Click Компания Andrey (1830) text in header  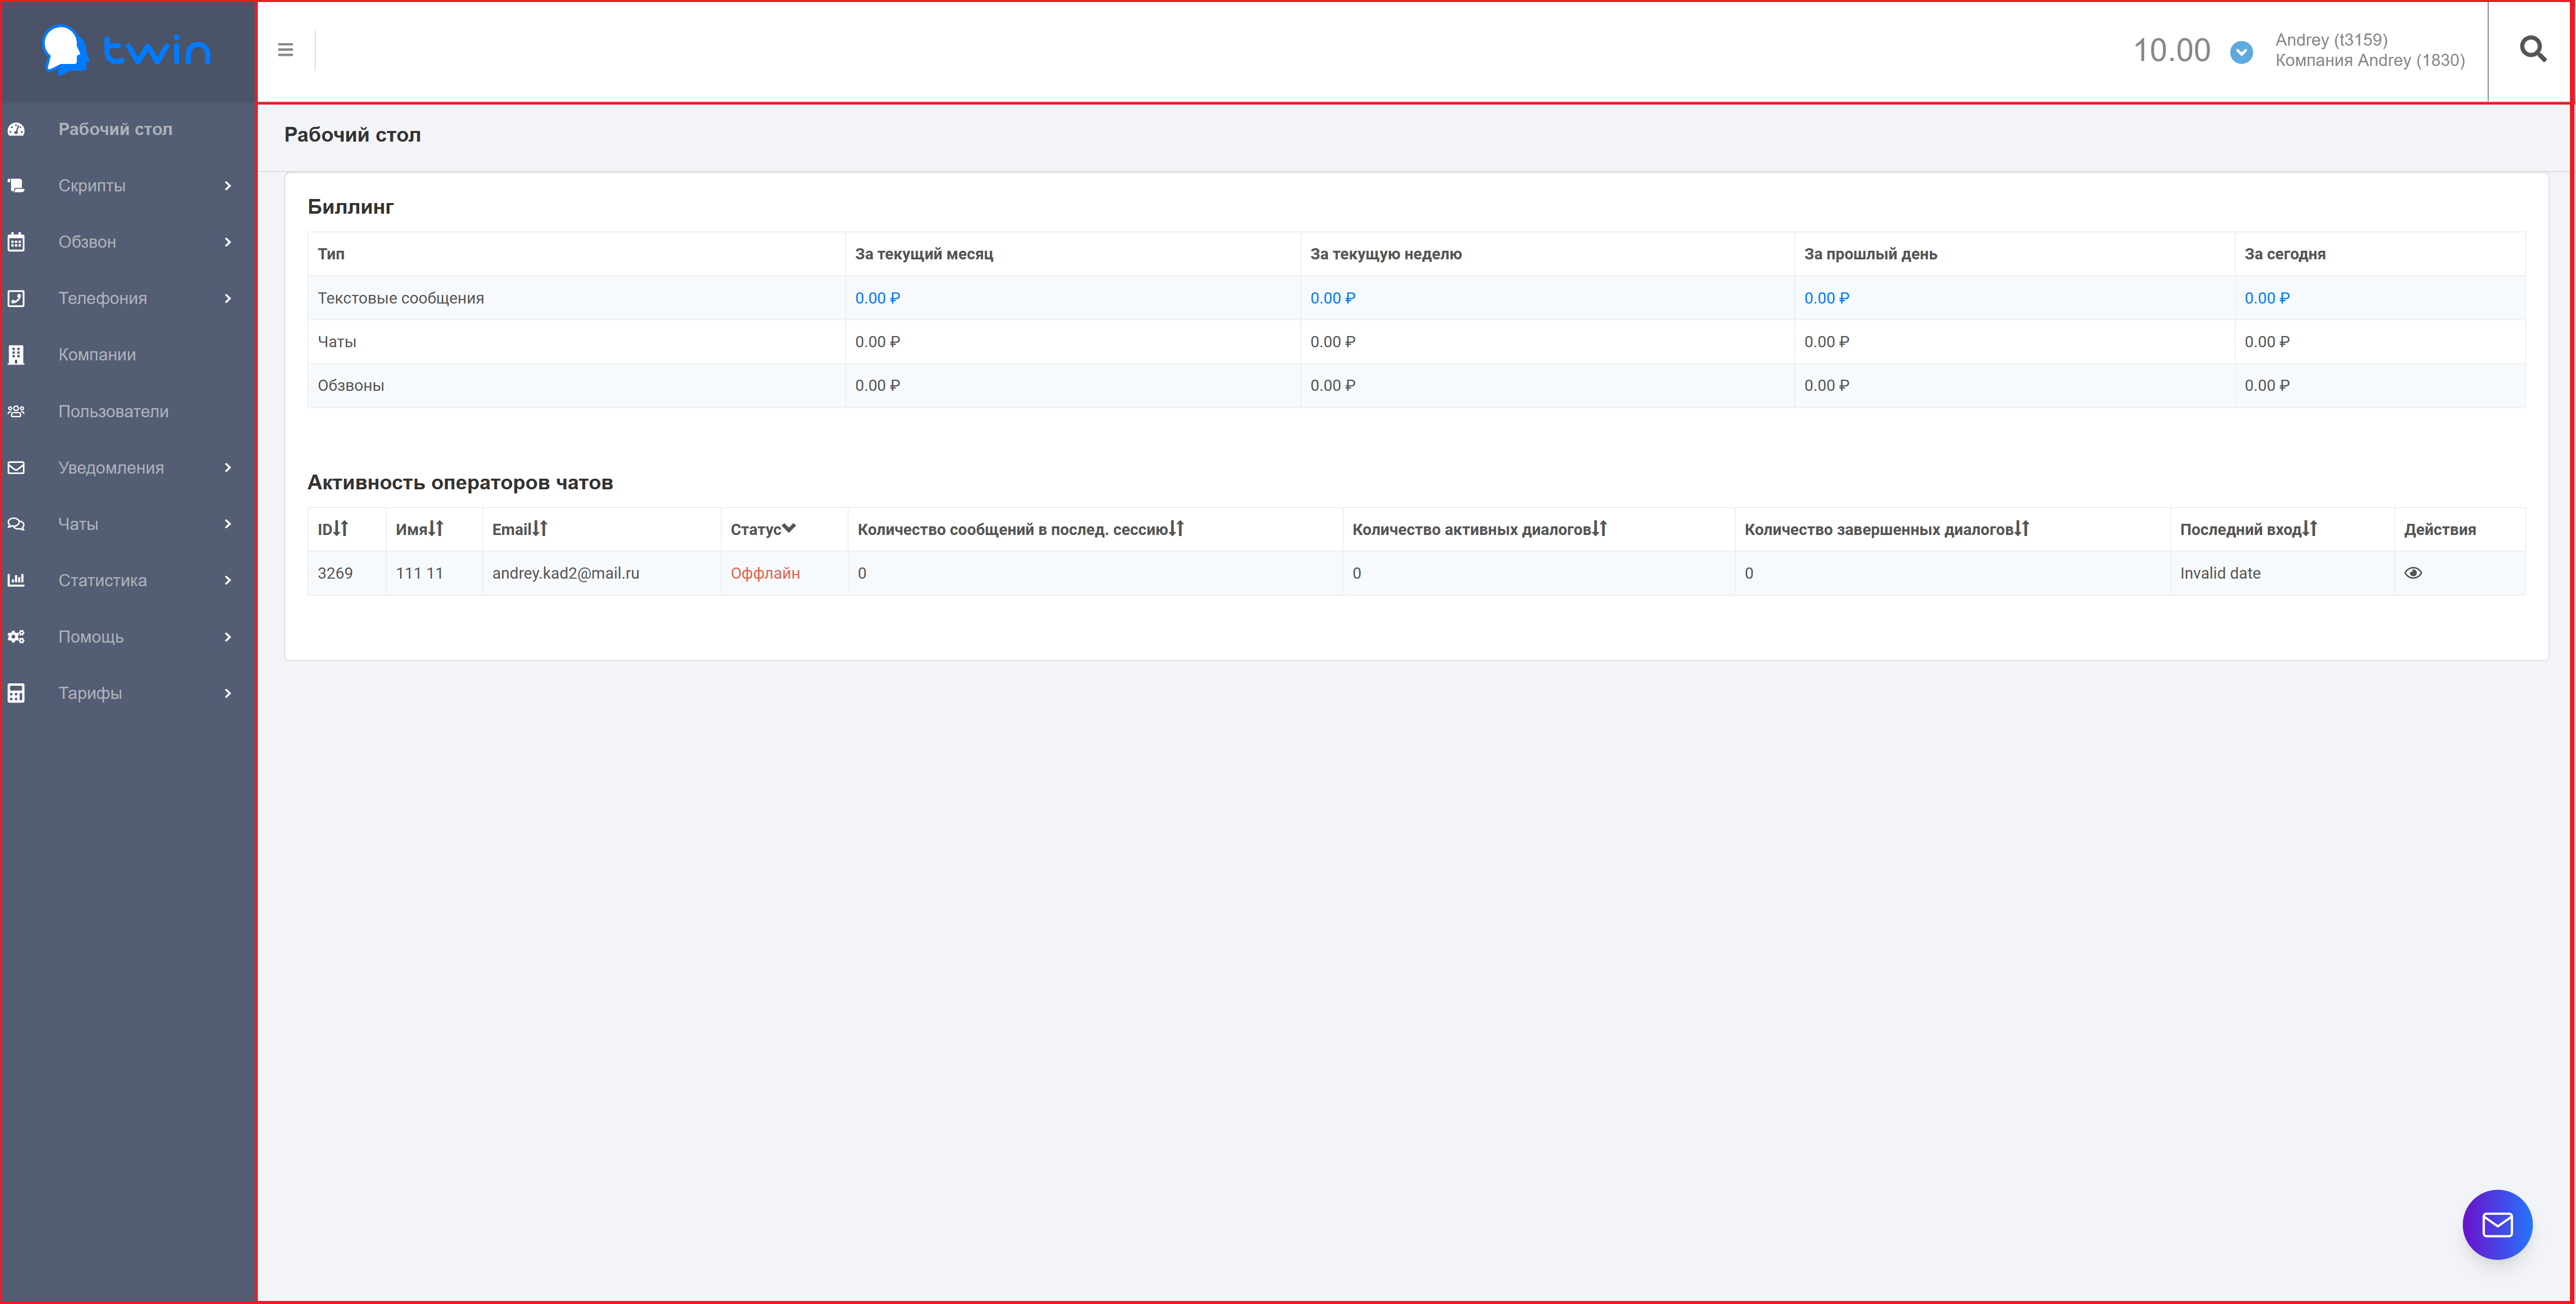pos(2370,61)
